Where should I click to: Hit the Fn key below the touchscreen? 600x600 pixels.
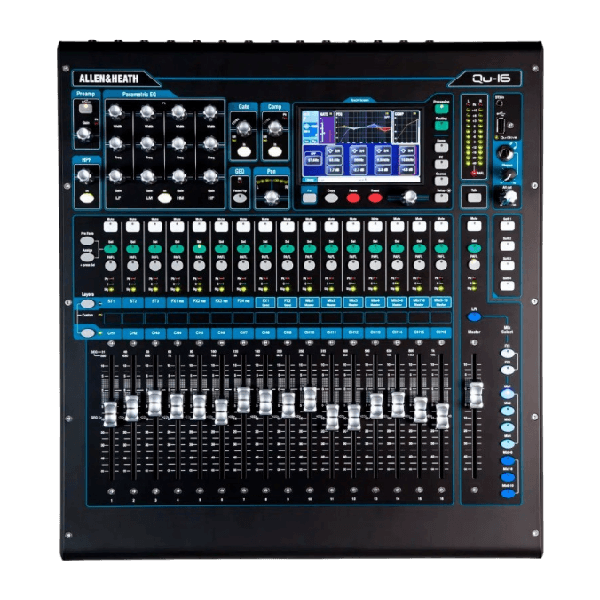309,197
